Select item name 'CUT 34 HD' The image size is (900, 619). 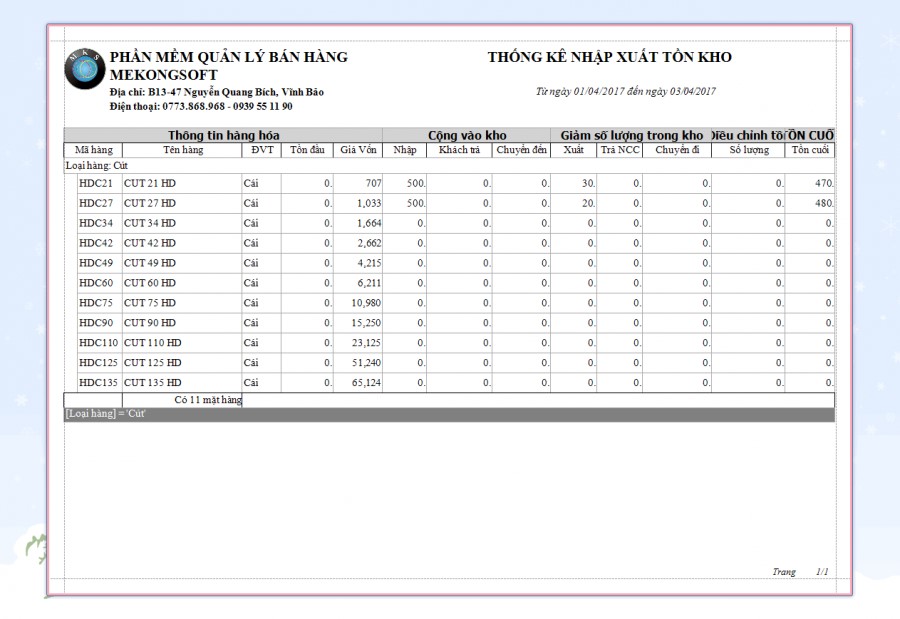pyautogui.click(x=150, y=223)
